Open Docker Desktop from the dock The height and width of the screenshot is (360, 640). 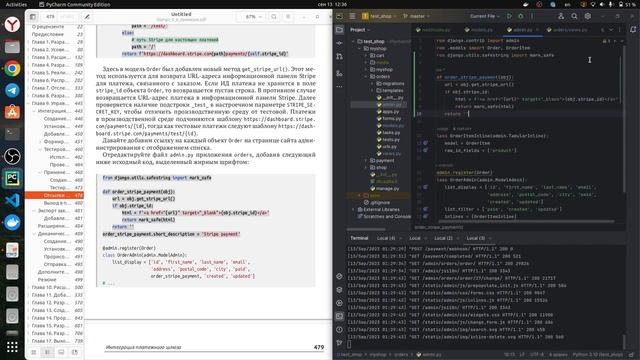pyautogui.click(x=12, y=222)
